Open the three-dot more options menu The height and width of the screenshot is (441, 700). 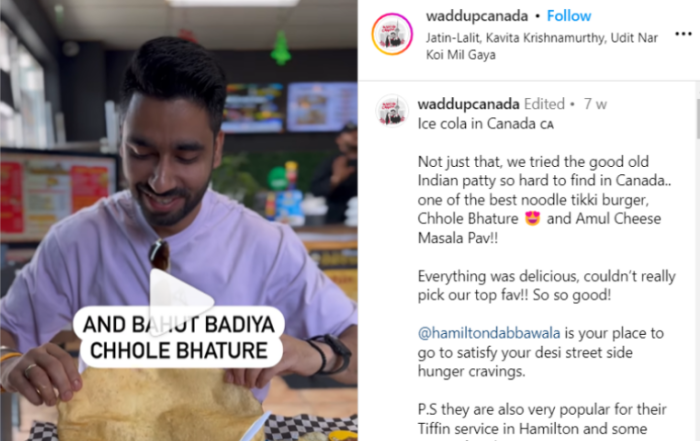click(x=683, y=34)
